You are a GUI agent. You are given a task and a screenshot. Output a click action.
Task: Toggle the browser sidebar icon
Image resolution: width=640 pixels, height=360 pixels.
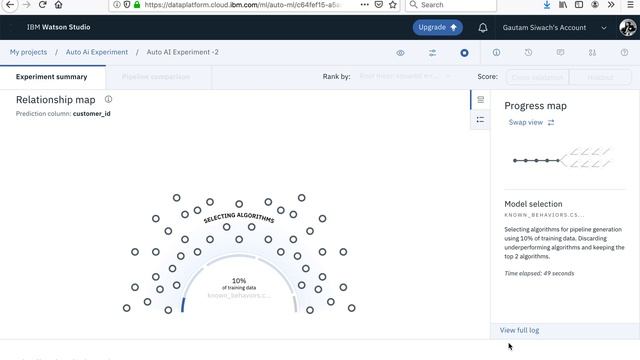point(579,4)
